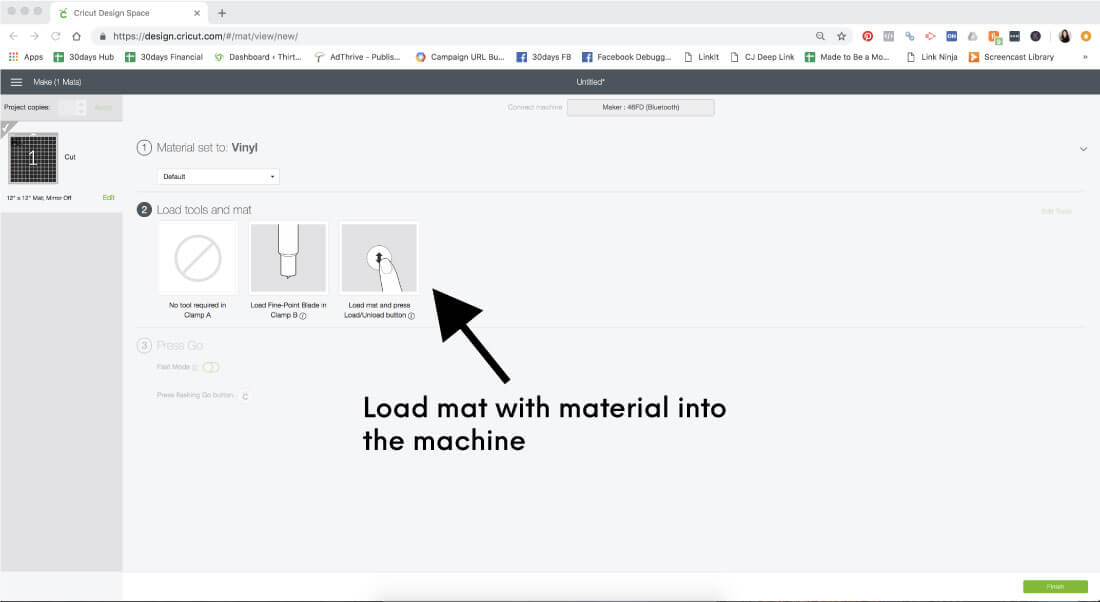
Task: Reload the page
Action: click(x=55, y=36)
